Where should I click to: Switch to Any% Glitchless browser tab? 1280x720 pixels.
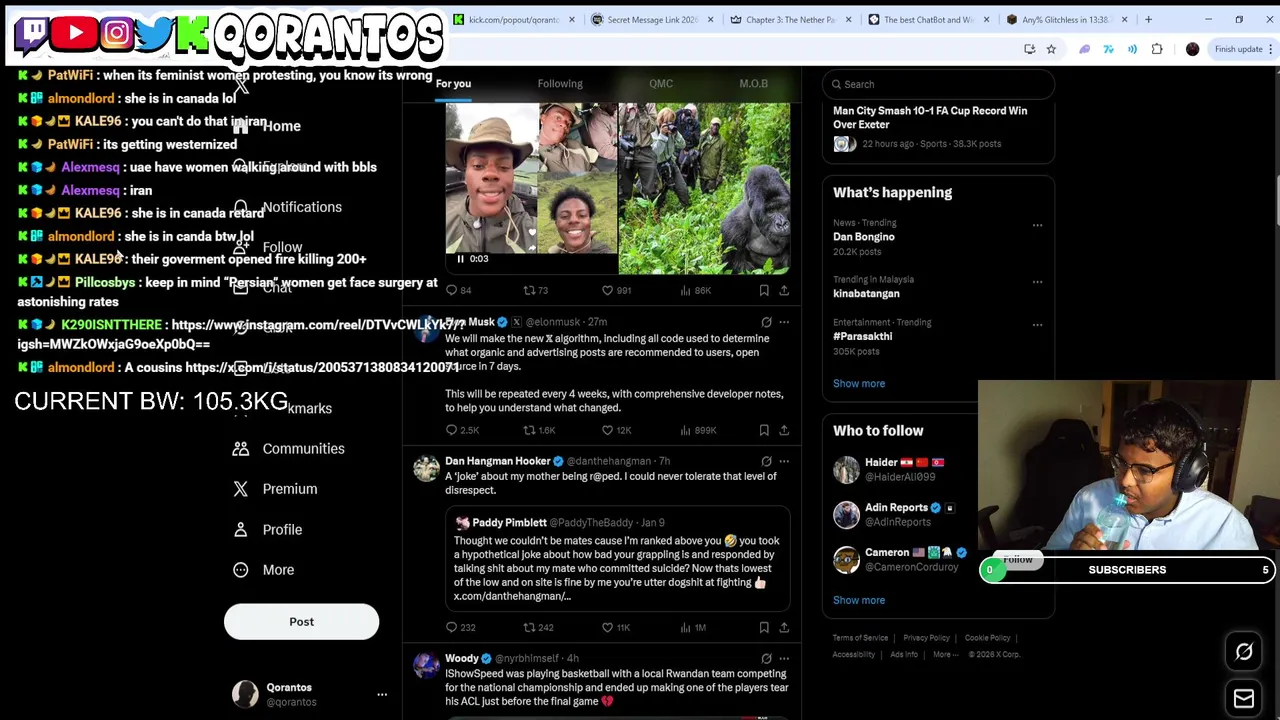point(1065,19)
